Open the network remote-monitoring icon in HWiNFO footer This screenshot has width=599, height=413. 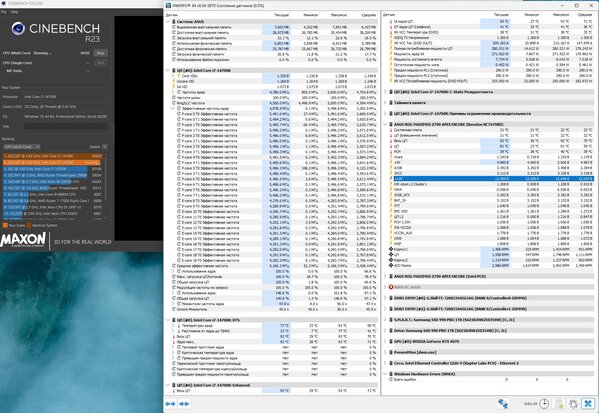(503, 403)
